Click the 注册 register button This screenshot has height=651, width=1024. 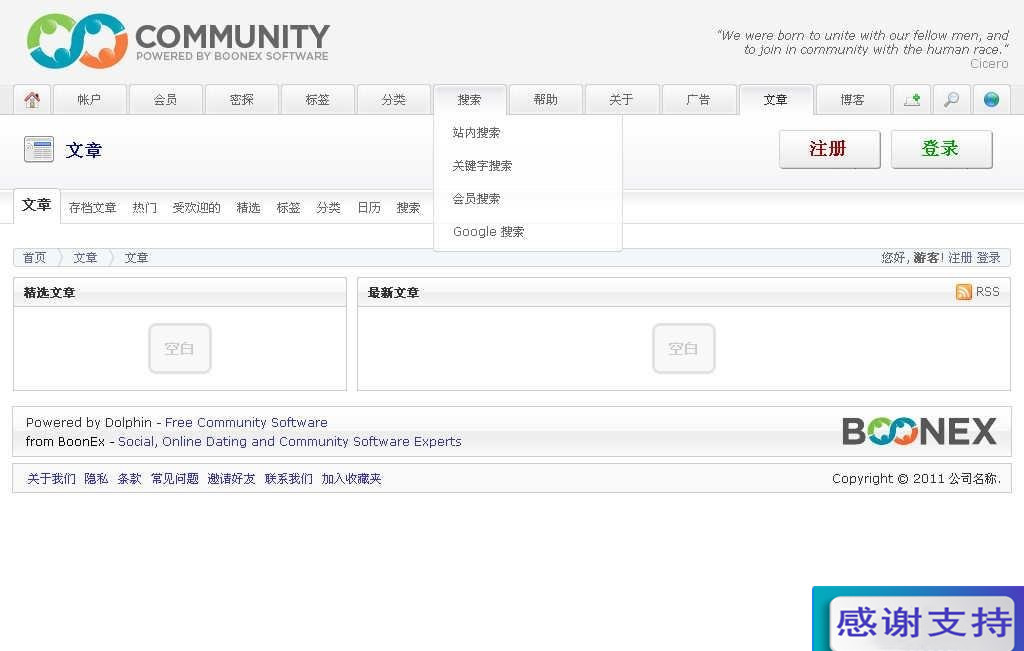829,150
